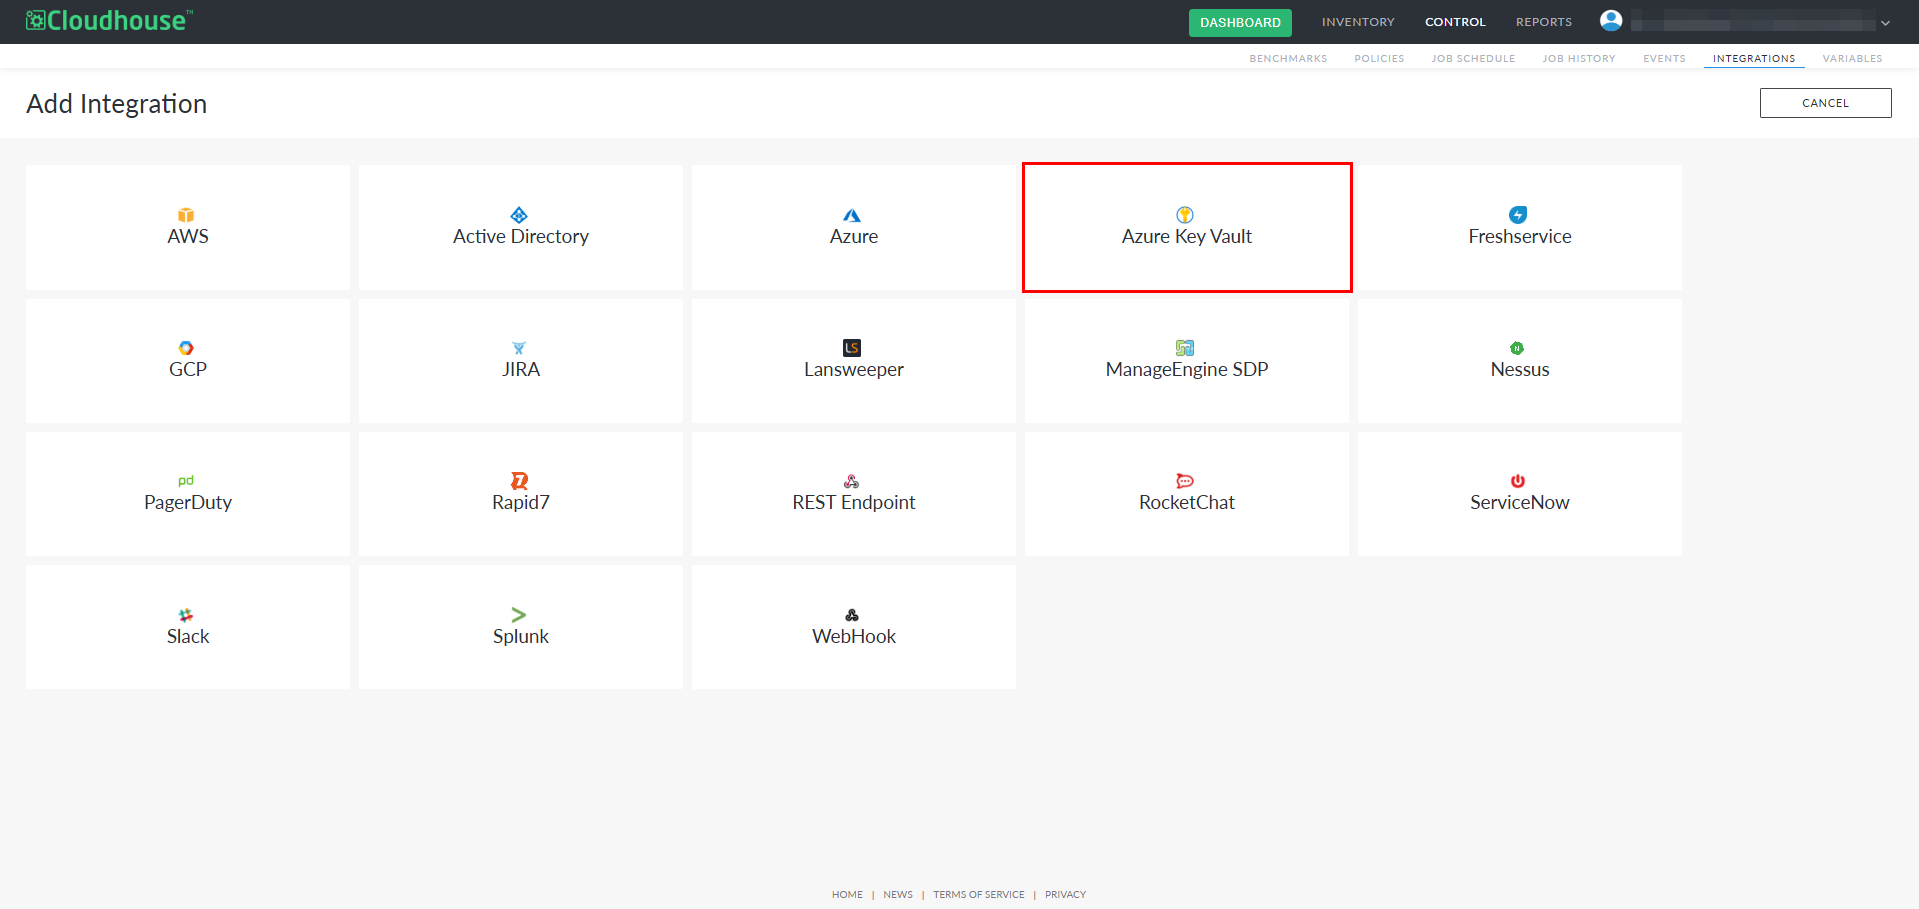The image size is (1919, 909).
Task: Click the ServiceNow power icon
Action: [x=1518, y=481]
